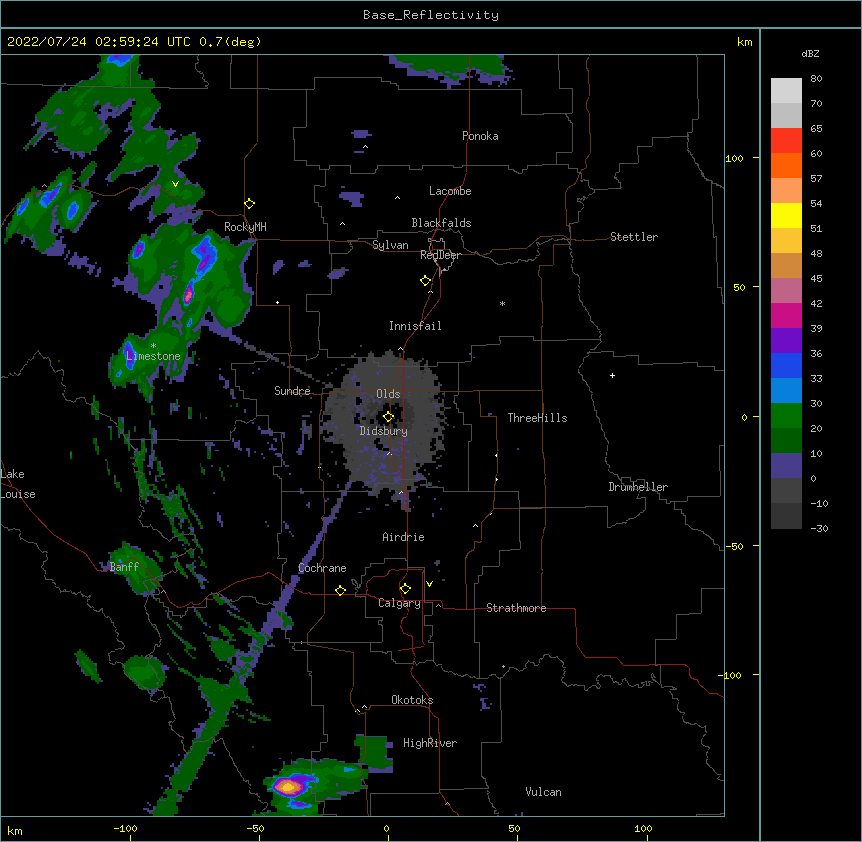Click the Base_Reflectivity title
The height and width of the screenshot is (842, 862).
click(x=431, y=15)
